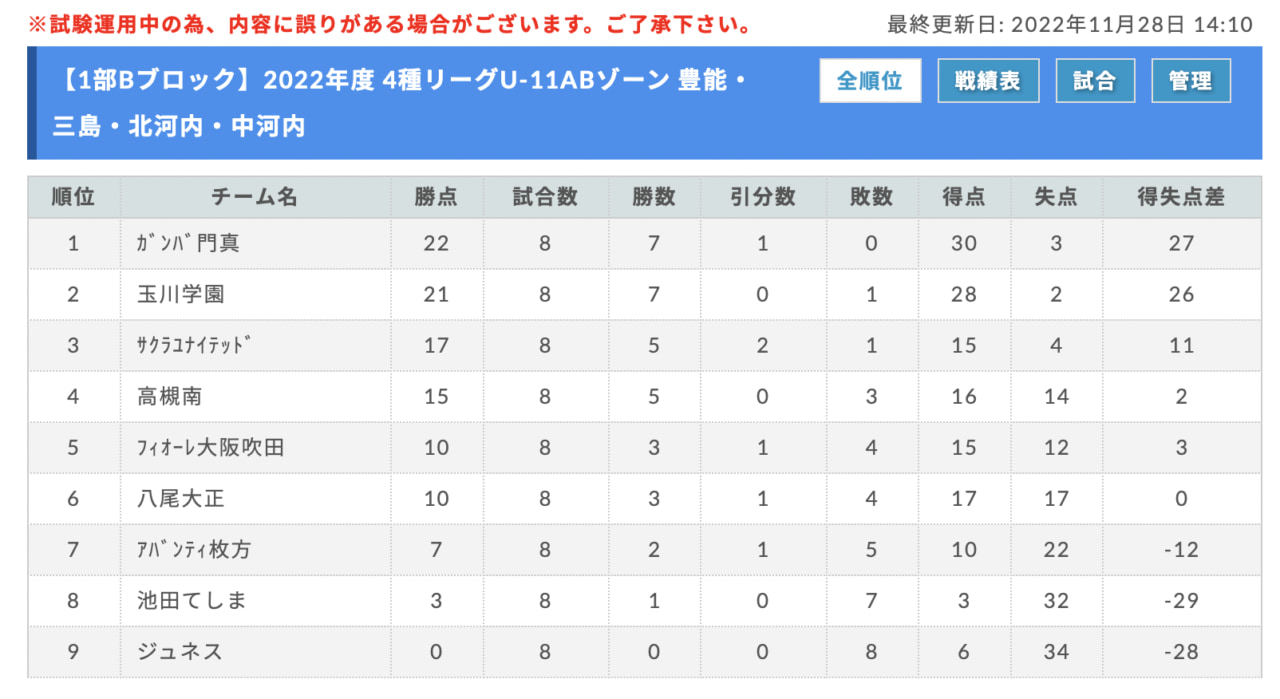Click the 順位 column header

(x=74, y=197)
